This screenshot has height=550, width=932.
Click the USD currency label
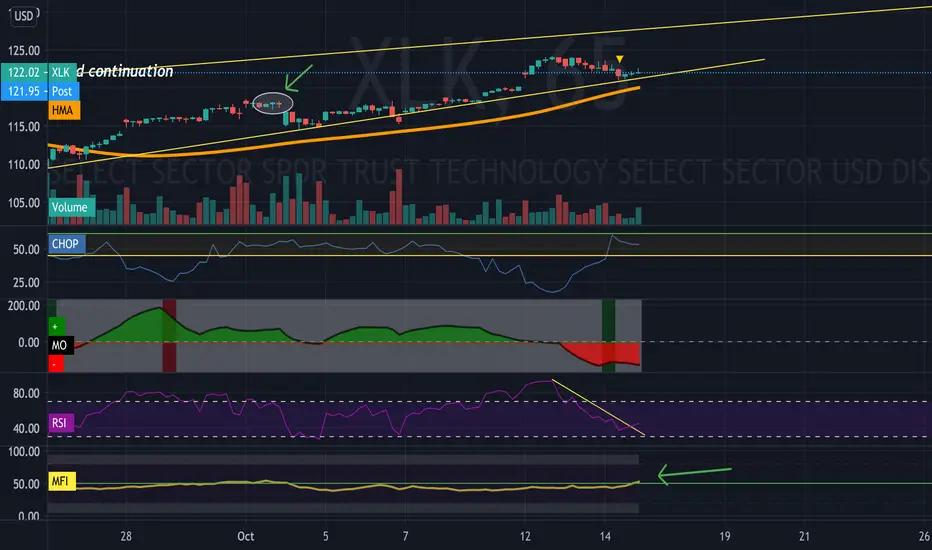coord(23,16)
